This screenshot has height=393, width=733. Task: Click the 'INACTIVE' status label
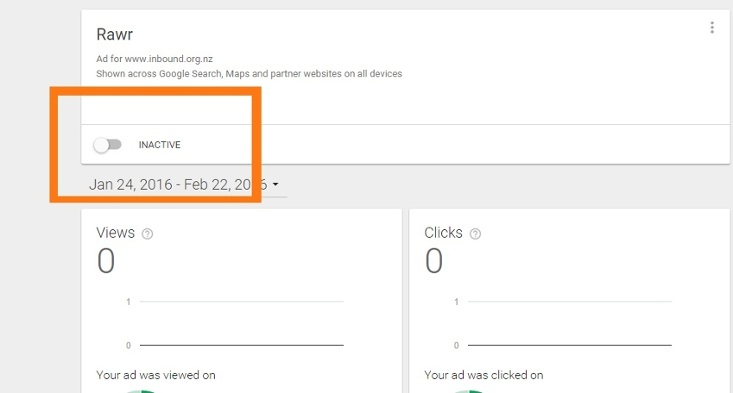(159, 145)
